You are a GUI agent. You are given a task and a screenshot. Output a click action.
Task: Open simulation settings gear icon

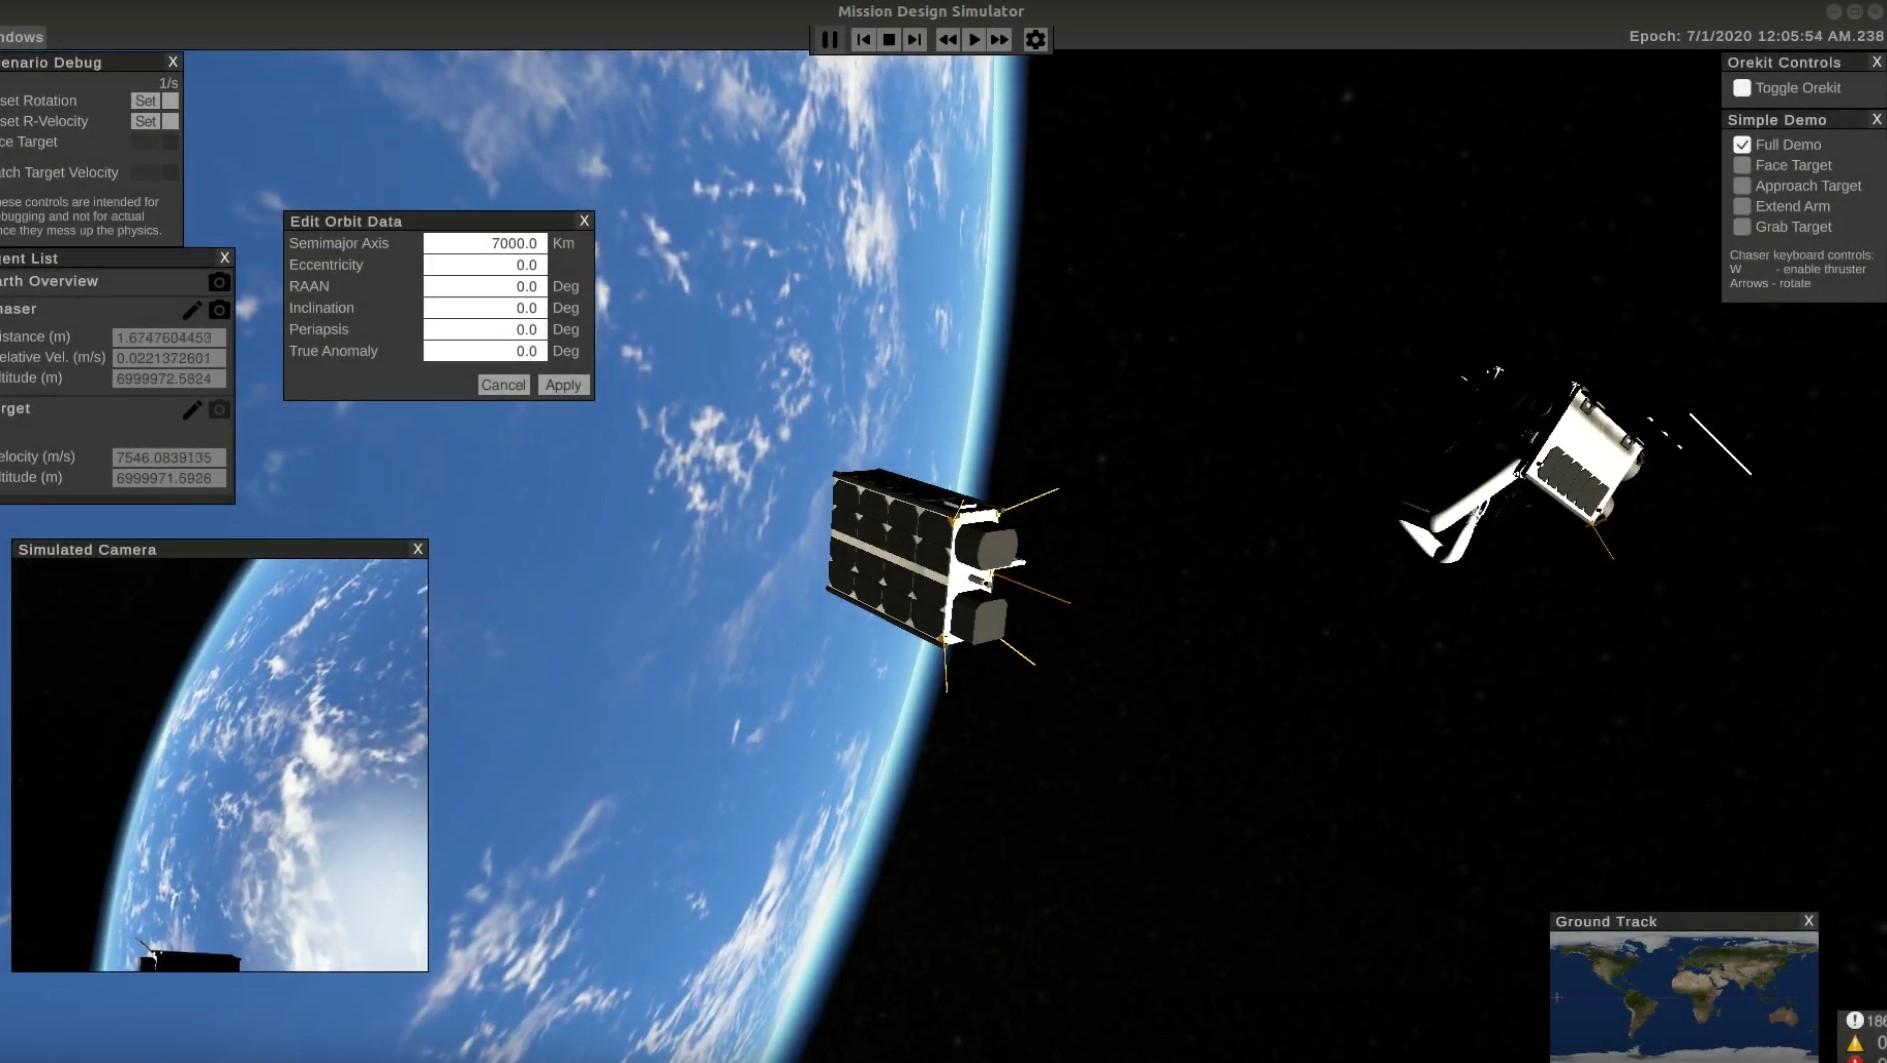1035,40
